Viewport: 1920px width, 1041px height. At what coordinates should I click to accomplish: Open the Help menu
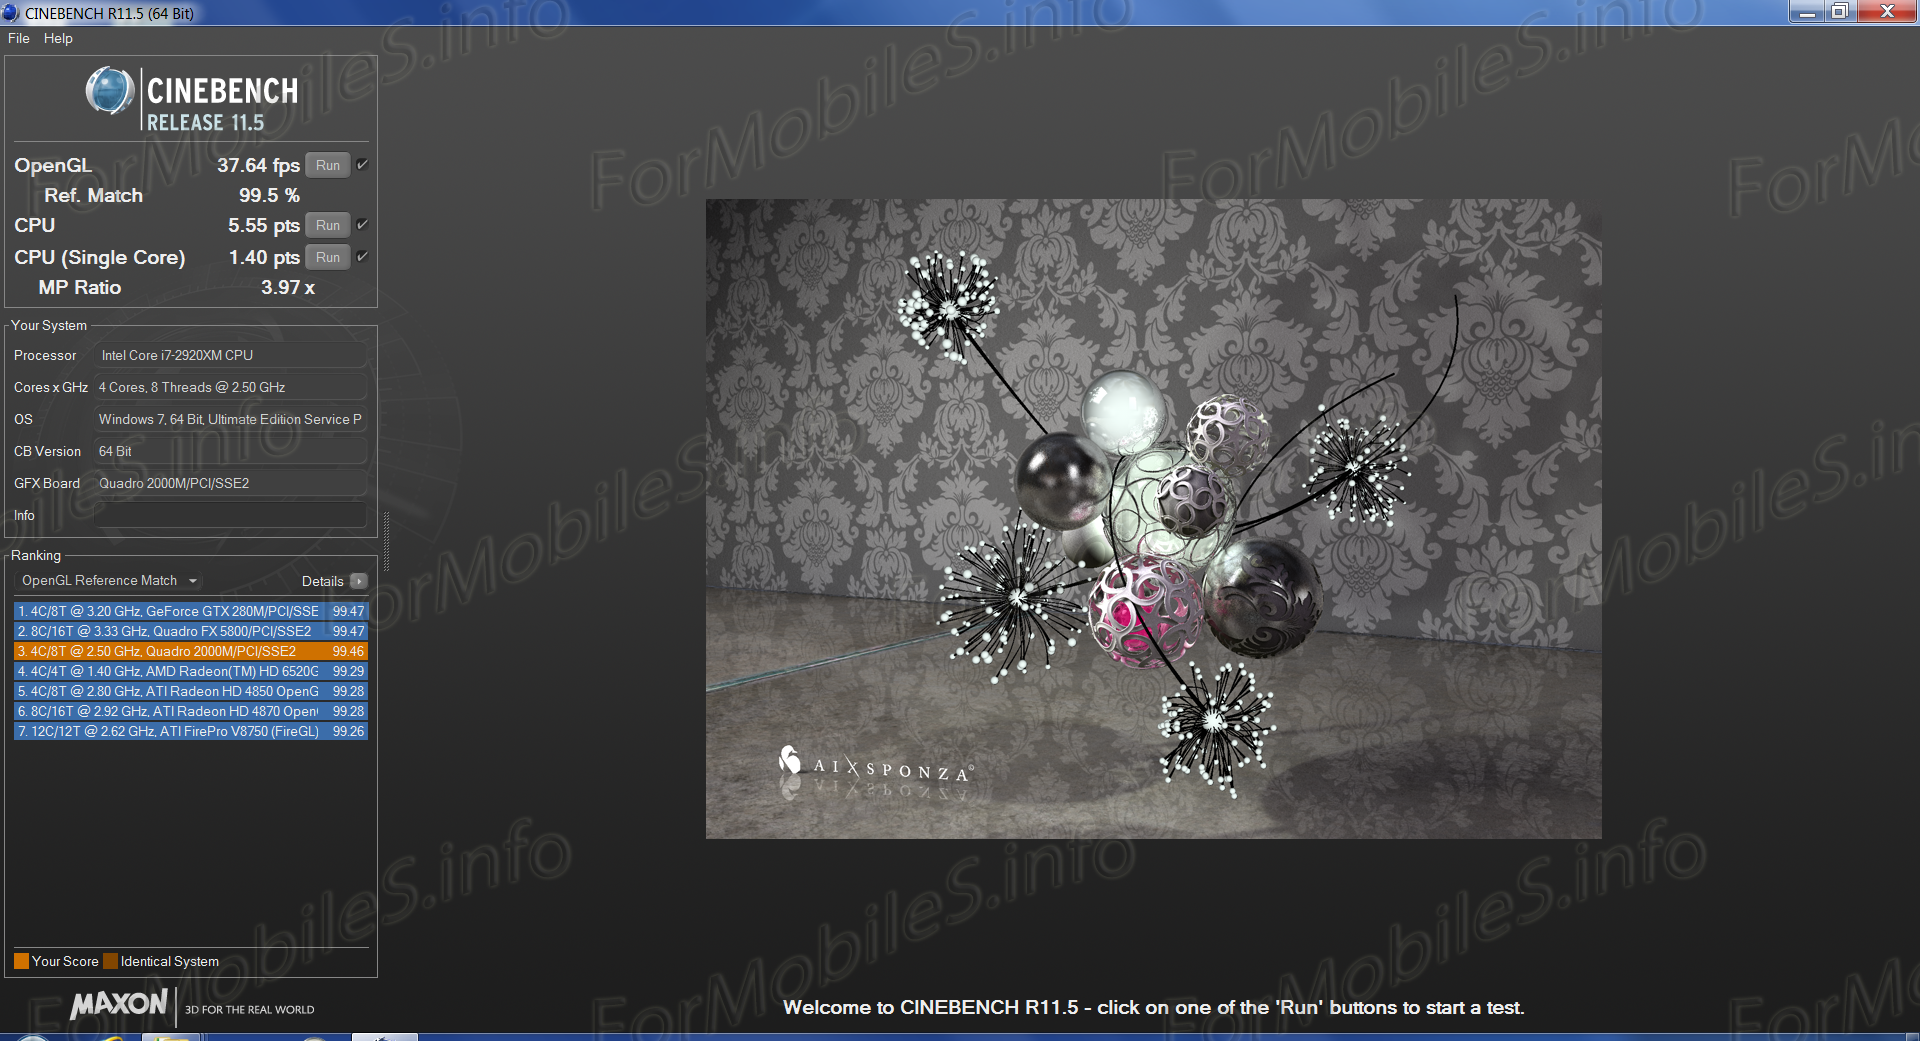point(58,38)
